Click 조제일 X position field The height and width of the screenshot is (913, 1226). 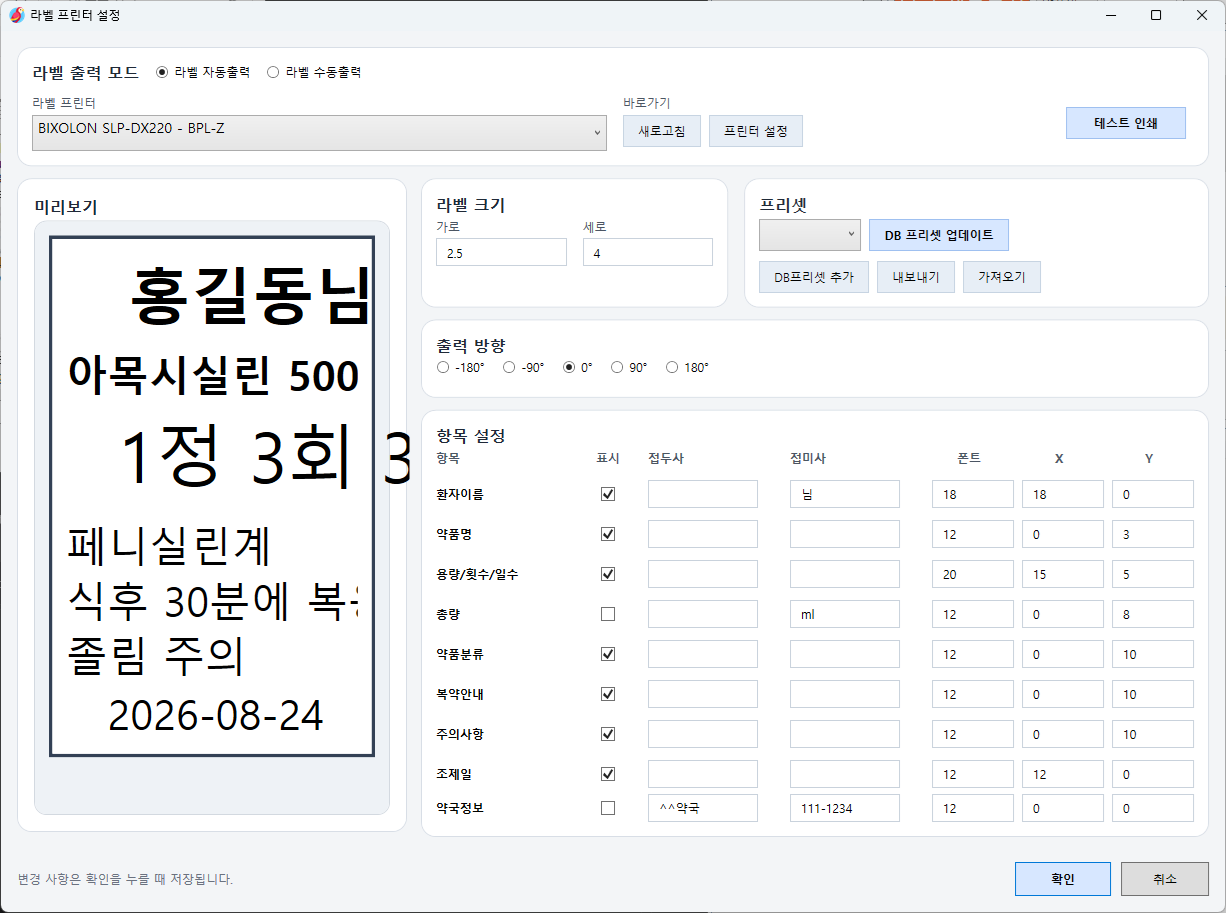point(1063,774)
